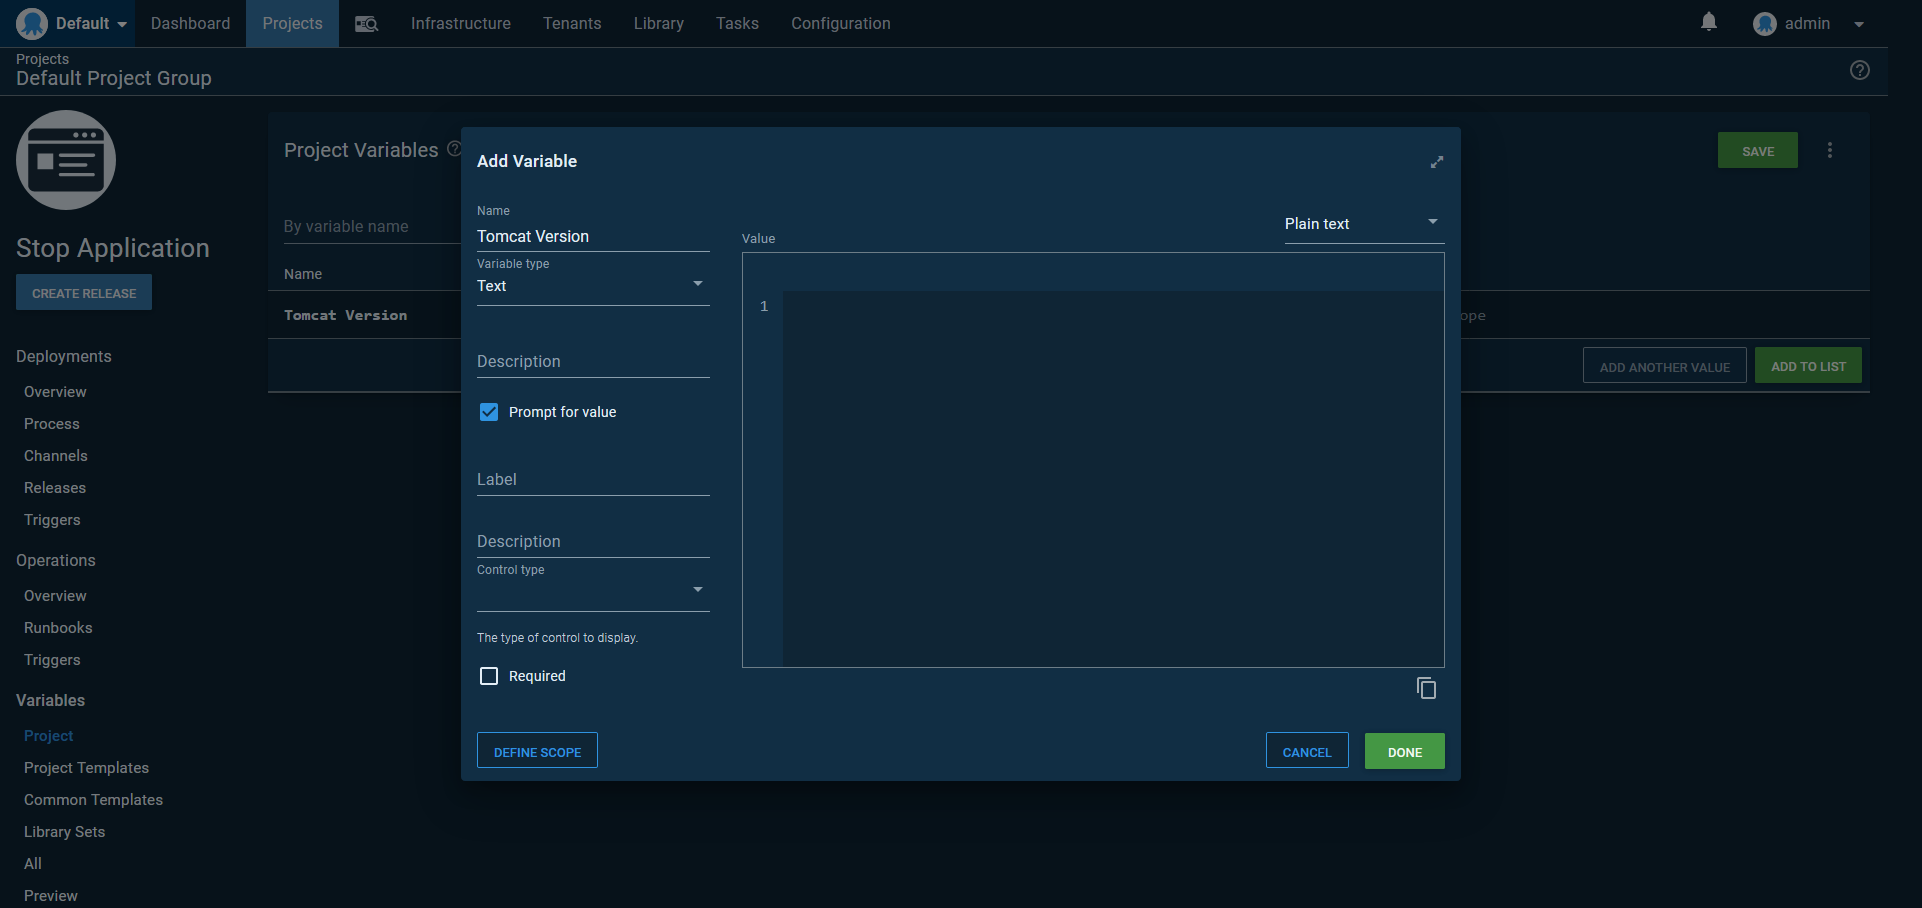Open the Plain text value type dropdown
1922x908 pixels.
tap(1363, 224)
